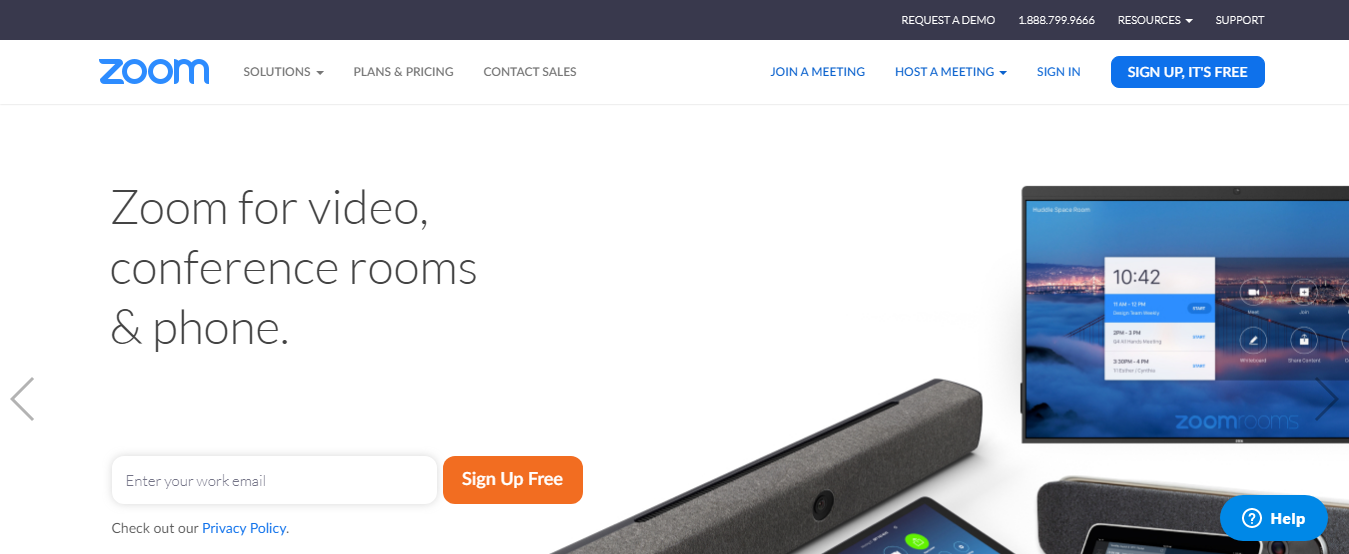The image size is (1349, 554).
Task: Click Join a Meeting link
Action: [817, 72]
